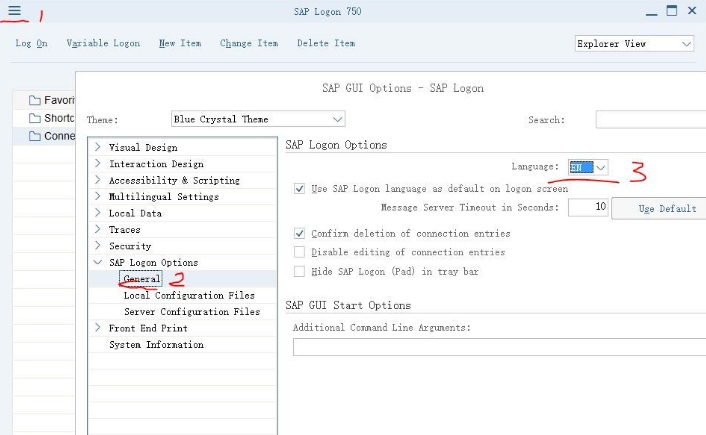Open the Favorites folder in SAP Logon
The image size is (706, 435).
click(x=52, y=100)
